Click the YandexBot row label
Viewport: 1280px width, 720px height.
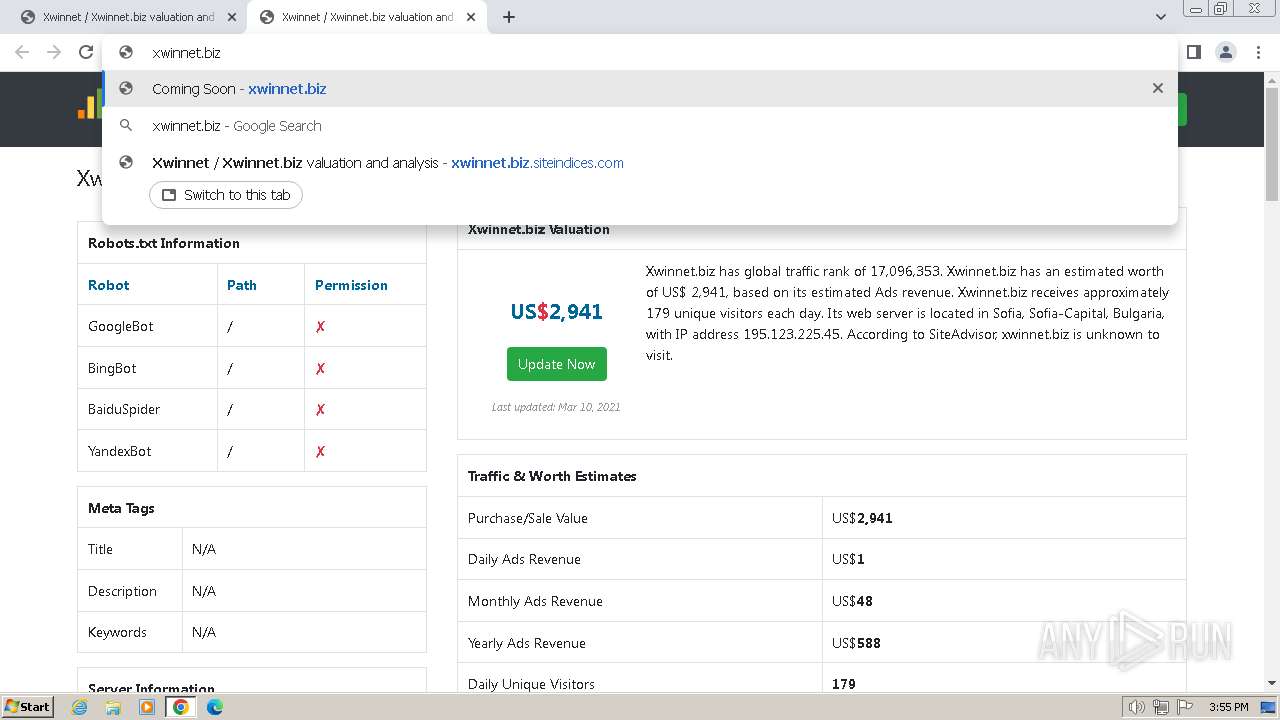point(120,451)
